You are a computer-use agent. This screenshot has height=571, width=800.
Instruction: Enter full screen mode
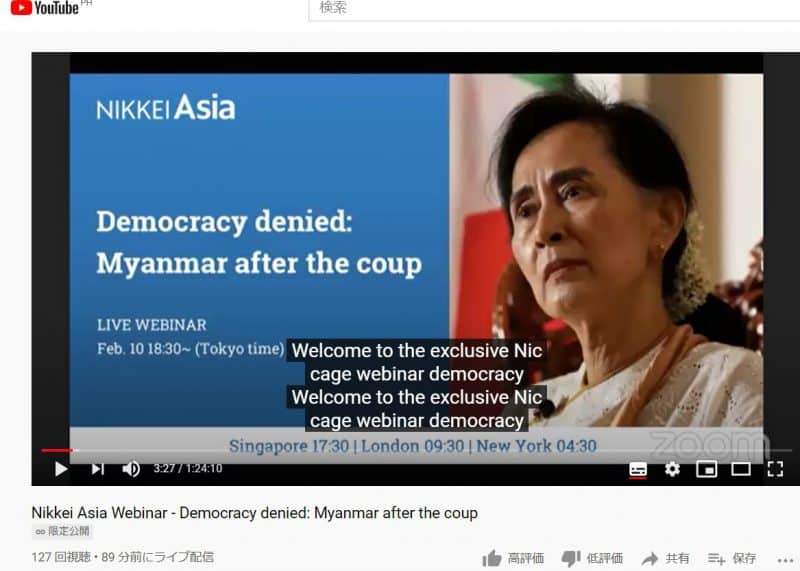775,469
